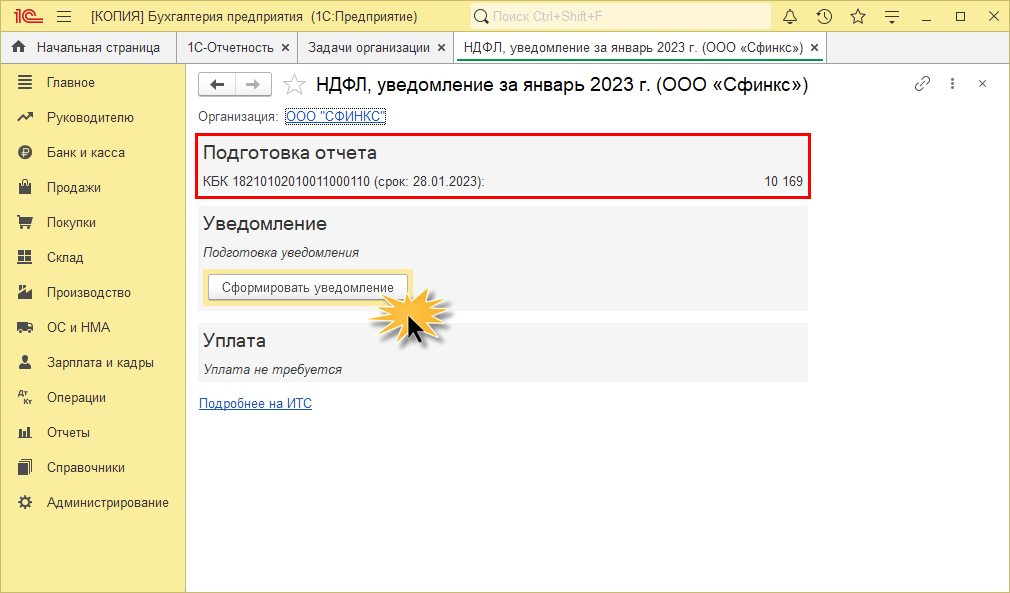1010x593 pixels.
Task: Open Руководителю section
Action: (x=93, y=117)
